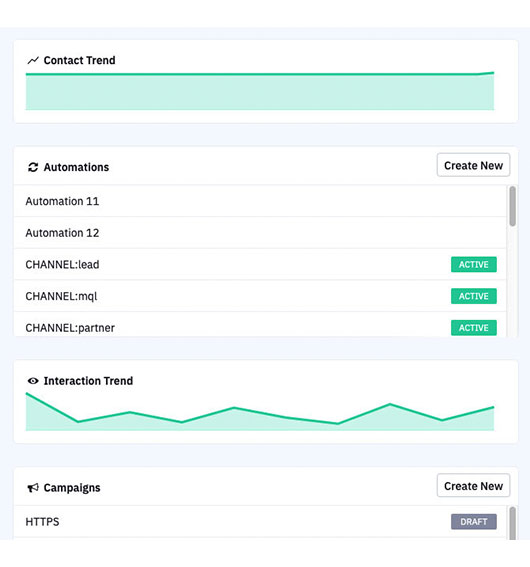Click the Interaction Trend eye icon
Image resolution: width=530 pixels, height=567 pixels.
pos(33,381)
